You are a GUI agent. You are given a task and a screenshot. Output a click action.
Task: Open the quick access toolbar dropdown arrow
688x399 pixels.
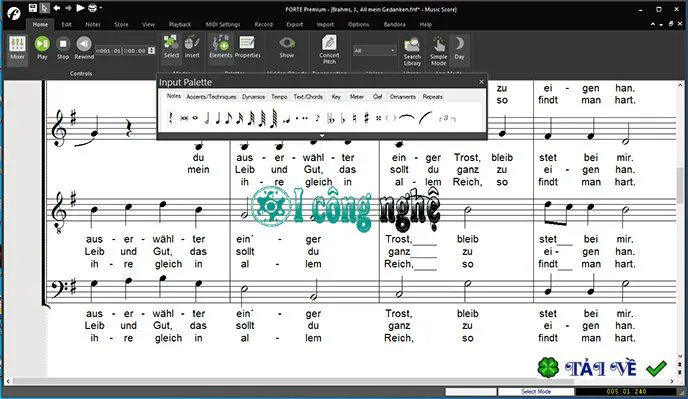point(101,8)
